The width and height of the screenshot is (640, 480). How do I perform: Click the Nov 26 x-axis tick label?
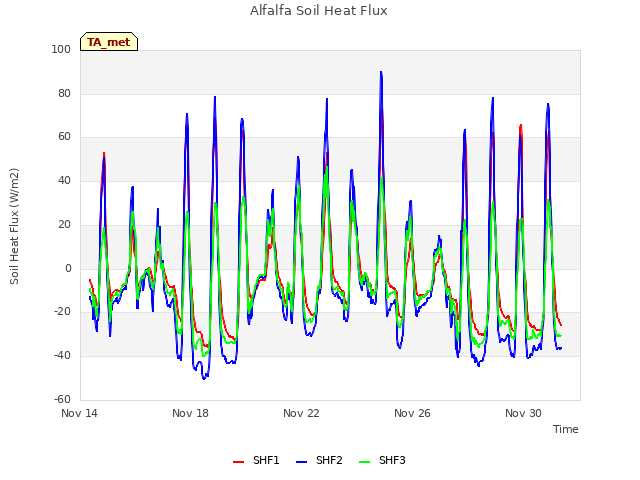(412, 413)
